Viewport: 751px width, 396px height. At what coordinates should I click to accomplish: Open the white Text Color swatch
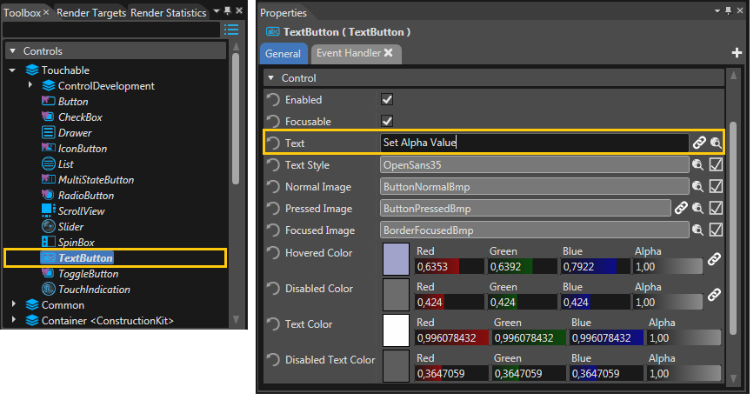click(x=396, y=330)
